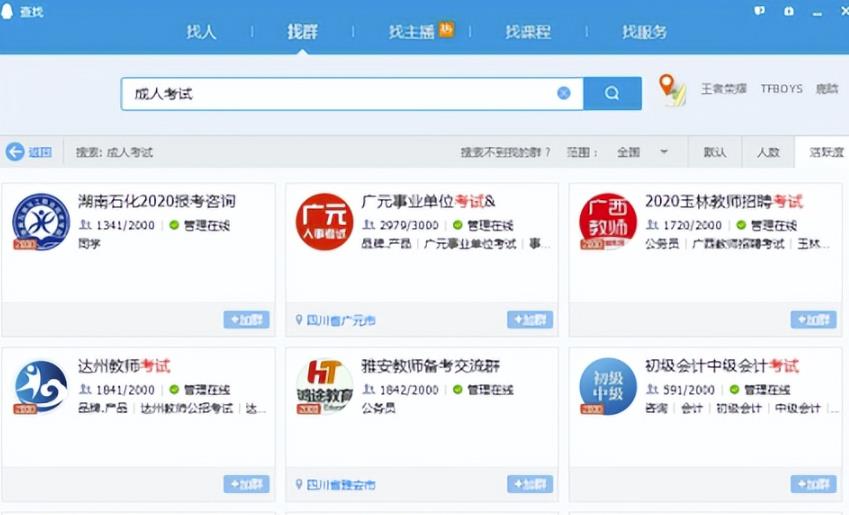849x515 pixels.
Task: Sort results by 活跃度
Action: tap(825, 152)
